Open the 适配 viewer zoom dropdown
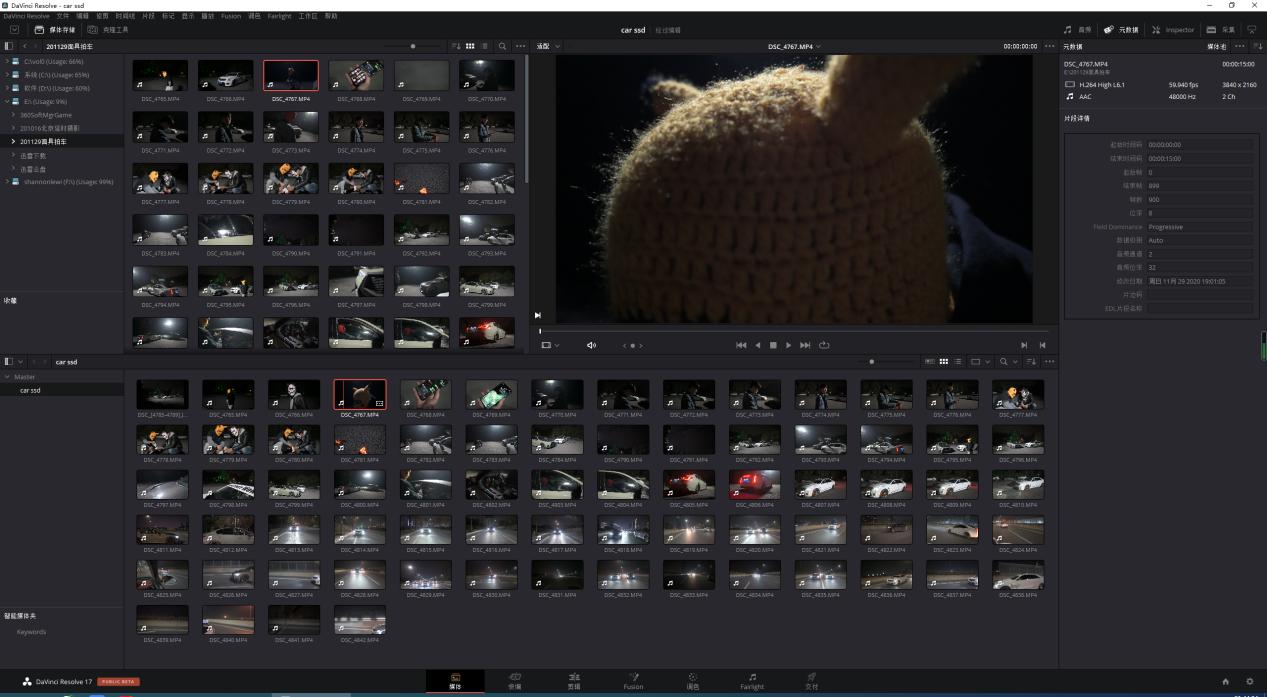 [549, 46]
